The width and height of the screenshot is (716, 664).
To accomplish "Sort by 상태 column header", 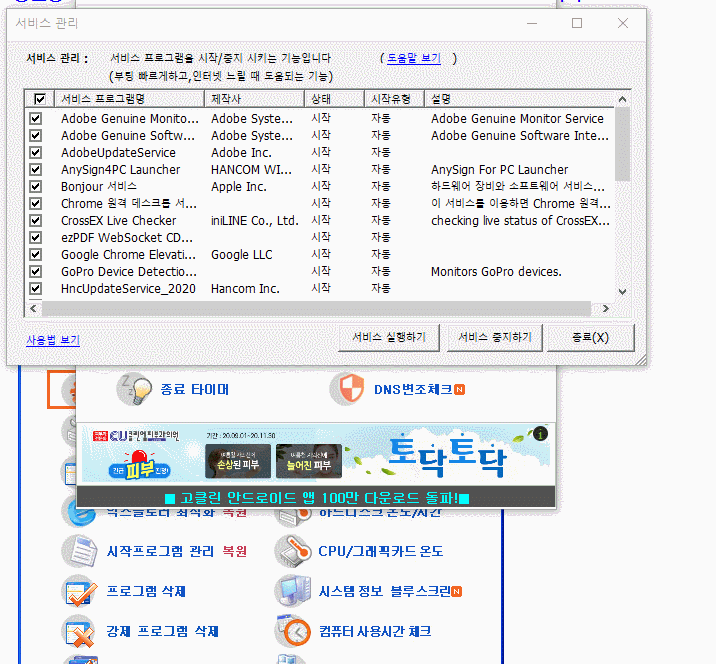I will [334, 99].
